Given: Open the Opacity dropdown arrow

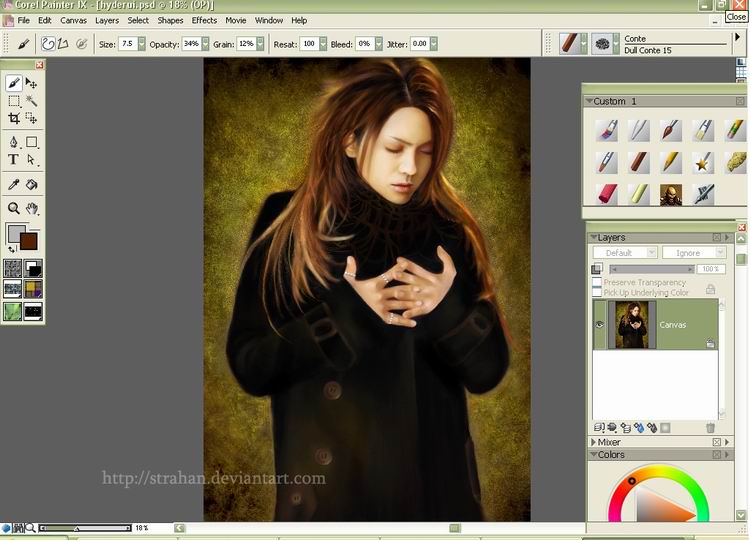Looking at the screenshot, I should [205, 44].
